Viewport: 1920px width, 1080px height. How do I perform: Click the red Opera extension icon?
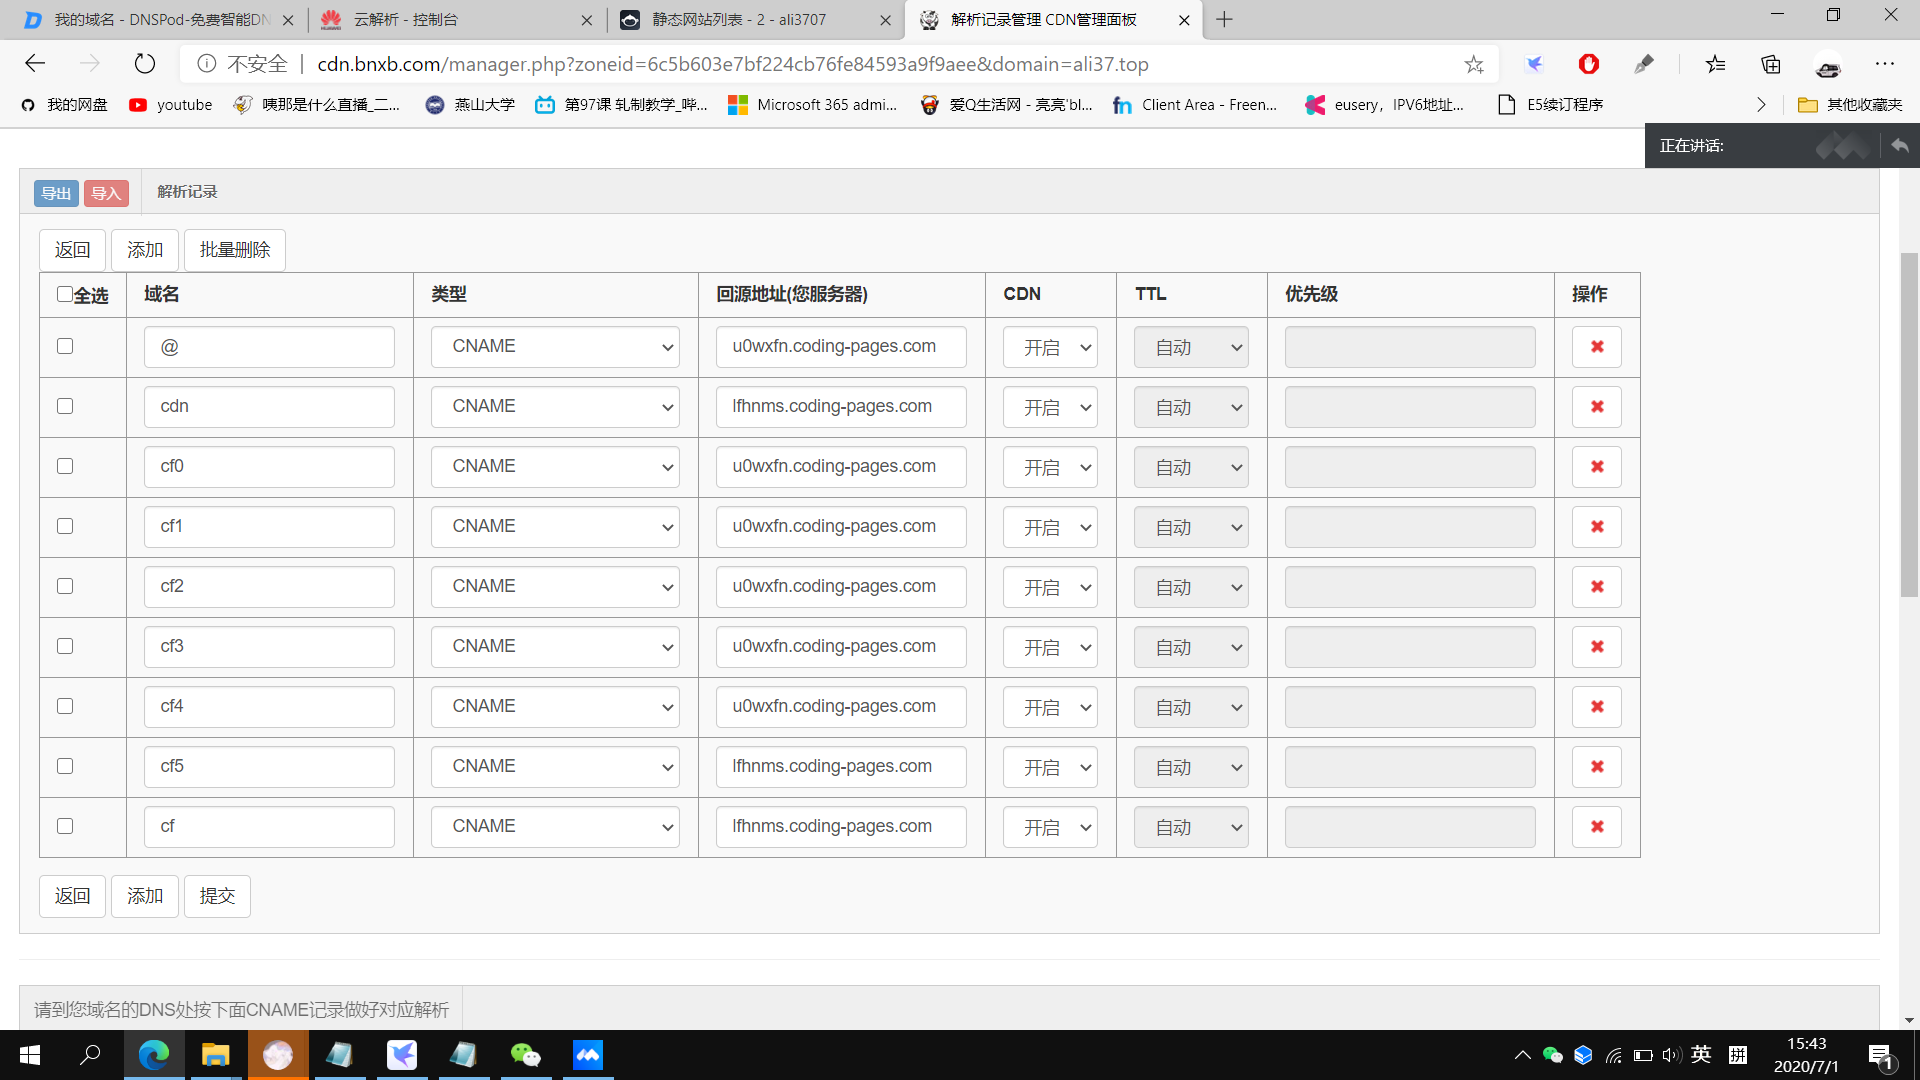(1588, 64)
